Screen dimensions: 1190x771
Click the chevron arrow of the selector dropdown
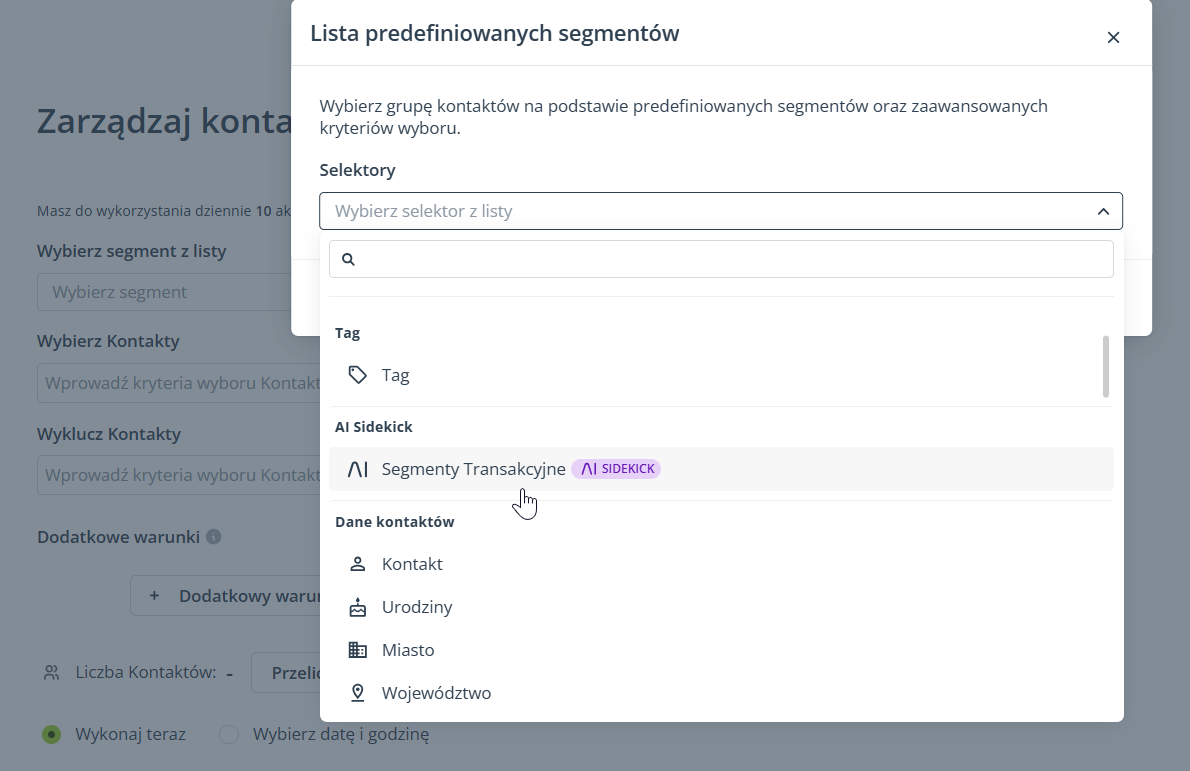[x=1103, y=211]
